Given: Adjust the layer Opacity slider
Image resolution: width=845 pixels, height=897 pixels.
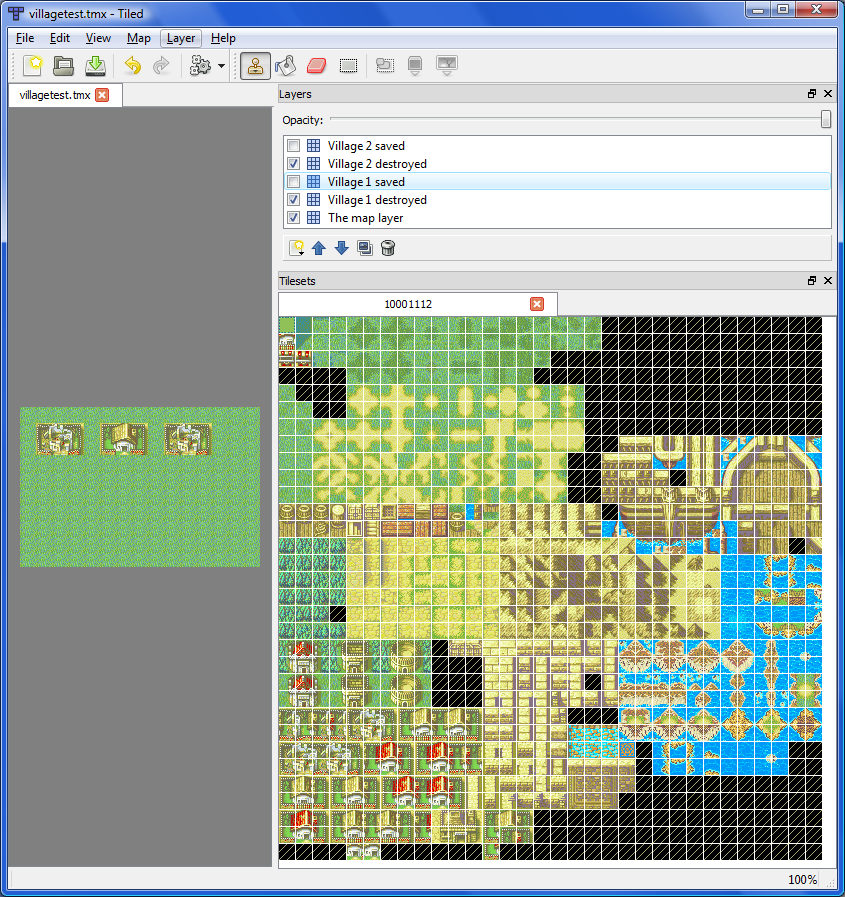Looking at the screenshot, I should [x=826, y=119].
